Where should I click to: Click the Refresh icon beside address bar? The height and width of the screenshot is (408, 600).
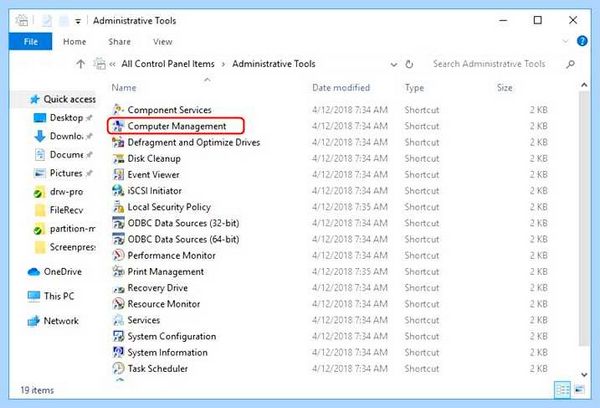409,64
